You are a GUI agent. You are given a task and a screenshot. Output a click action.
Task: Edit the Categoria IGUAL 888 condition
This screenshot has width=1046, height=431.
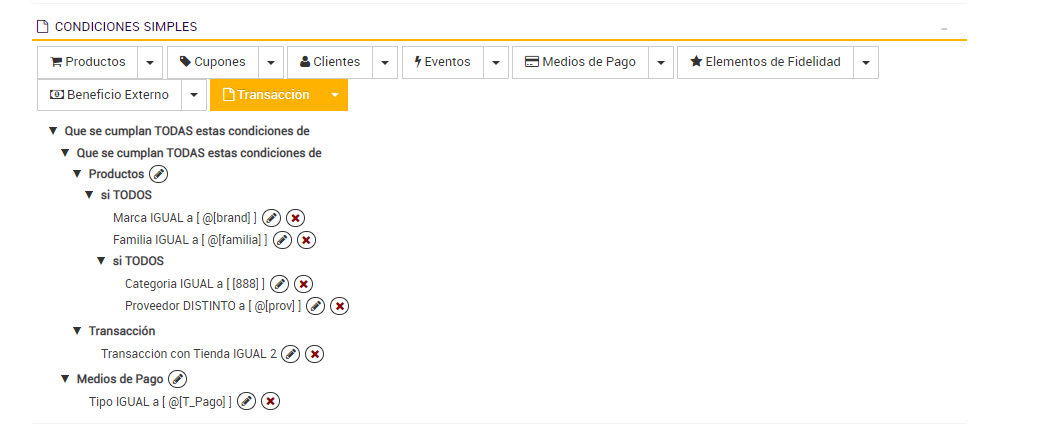[x=280, y=284]
